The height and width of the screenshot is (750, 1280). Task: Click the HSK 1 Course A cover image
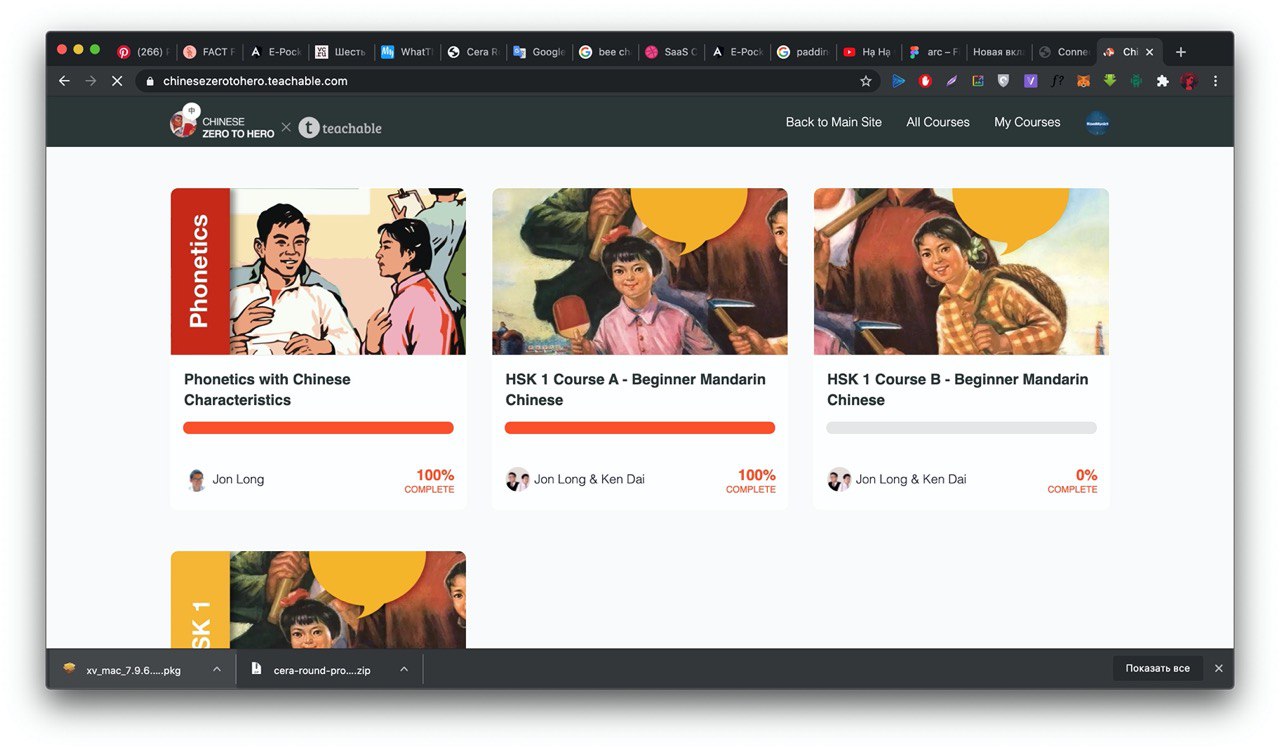[640, 271]
